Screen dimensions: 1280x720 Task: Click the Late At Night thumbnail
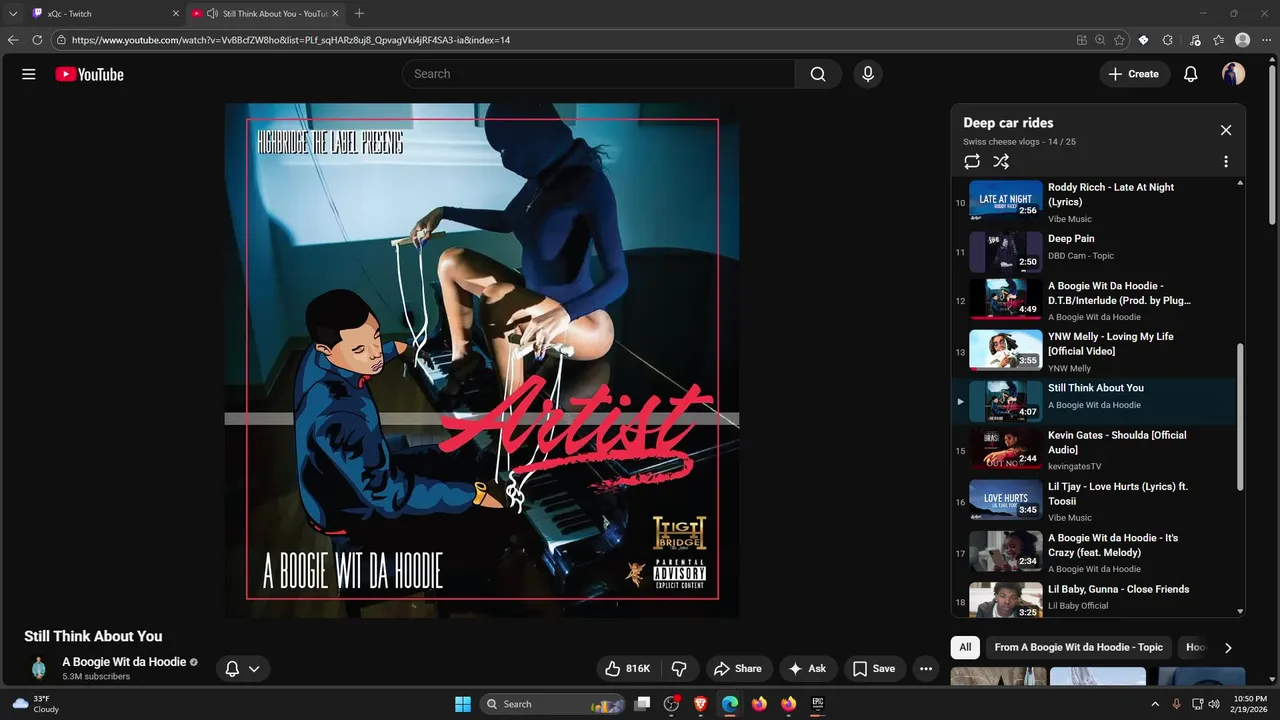(x=1005, y=199)
